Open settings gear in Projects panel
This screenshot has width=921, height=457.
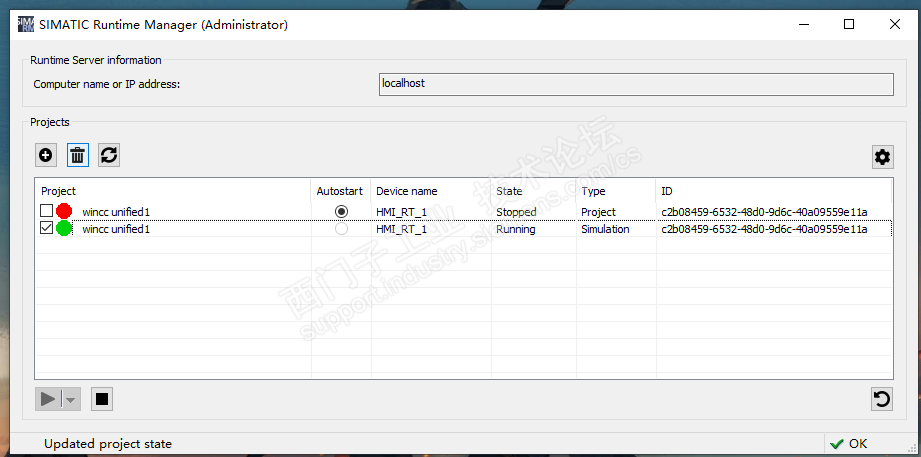(x=882, y=157)
